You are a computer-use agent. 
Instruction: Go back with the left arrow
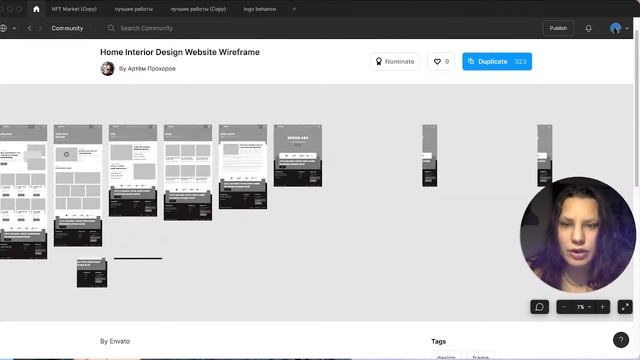29,28
